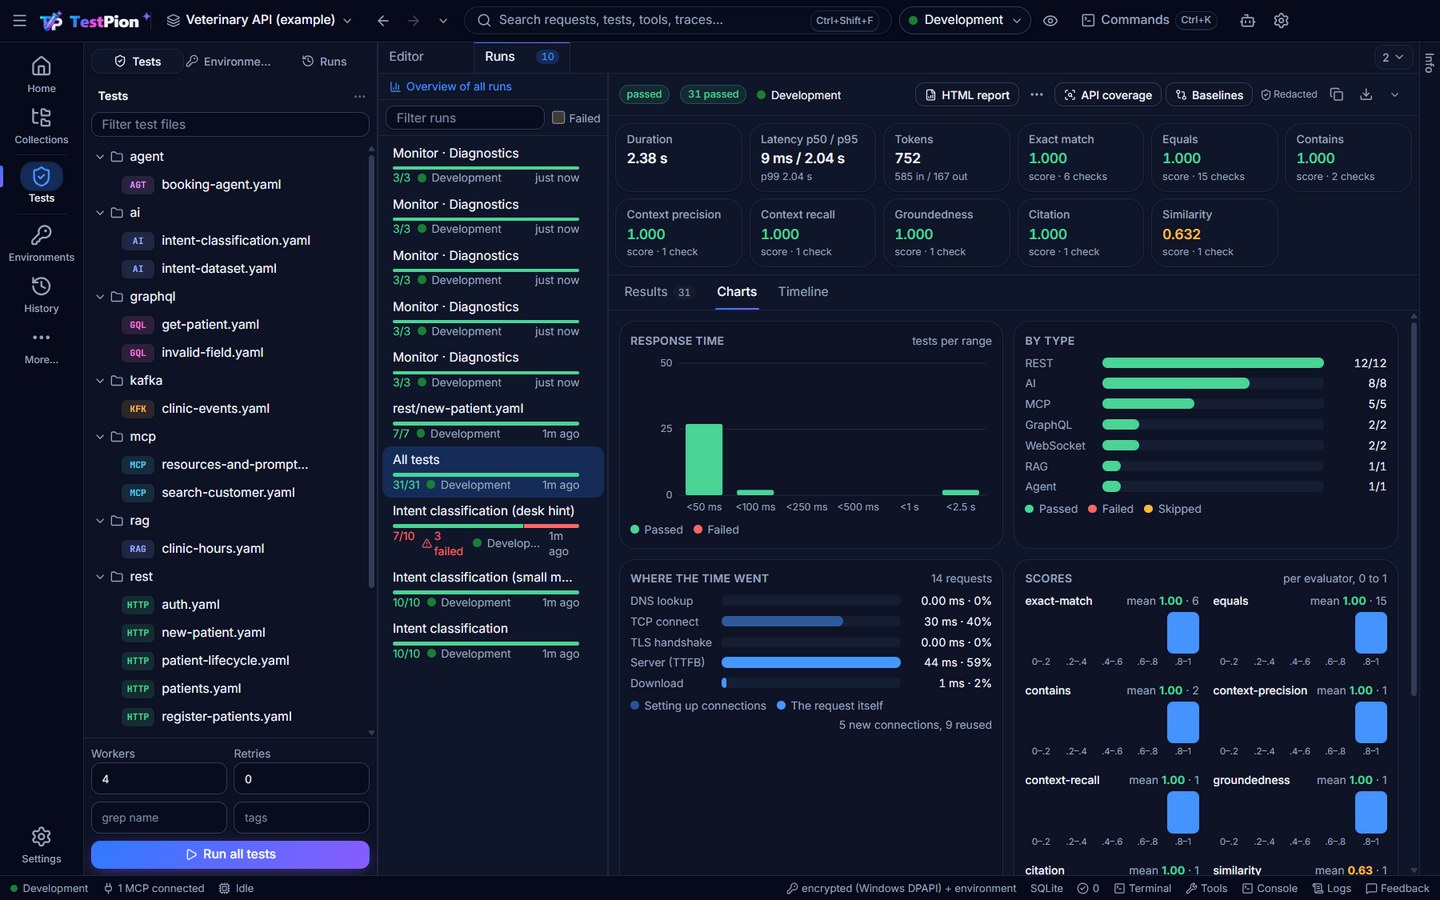The width and height of the screenshot is (1440, 900).
Task: Click the Redacted indicator
Action: [1289, 94]
